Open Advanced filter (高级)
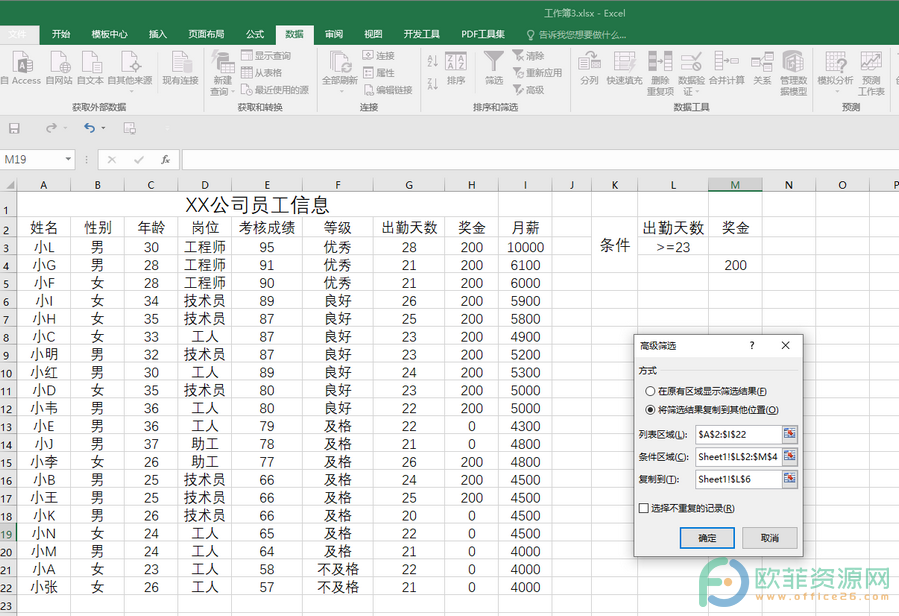 click(528, 90)
